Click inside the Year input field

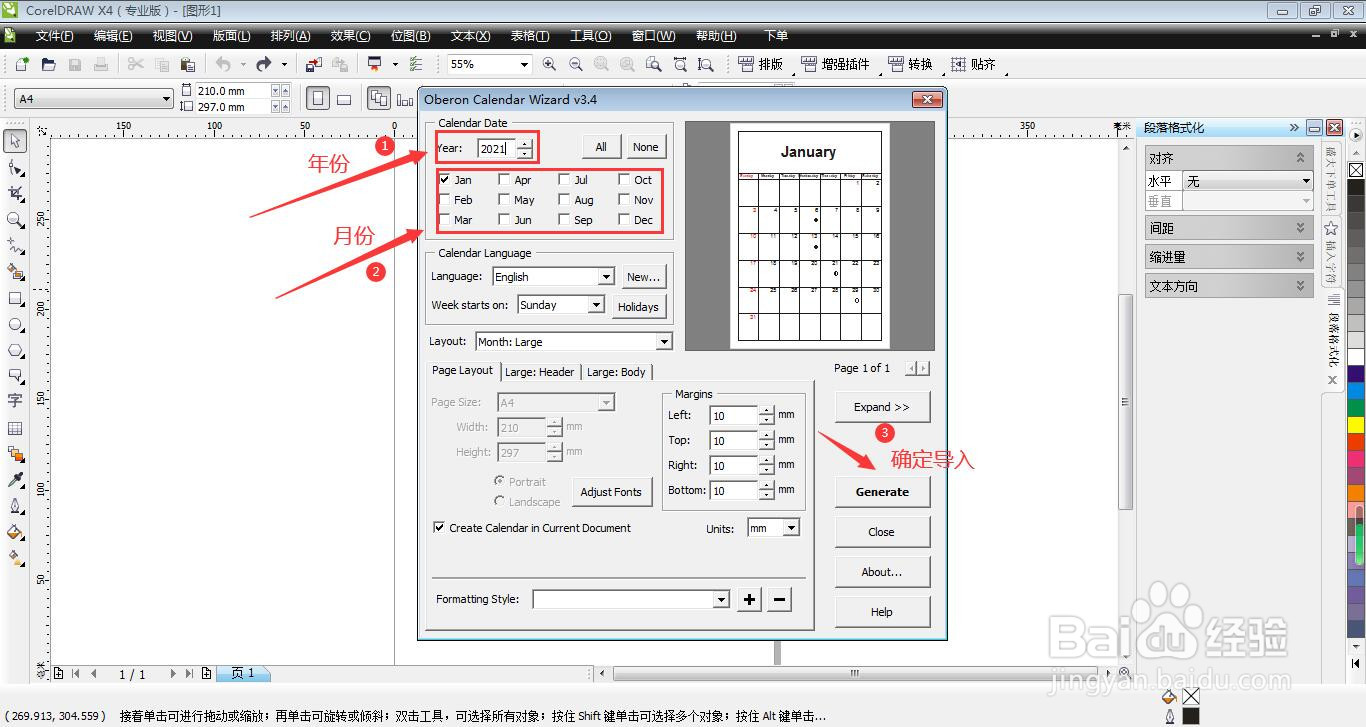click(x=495, y=147)
